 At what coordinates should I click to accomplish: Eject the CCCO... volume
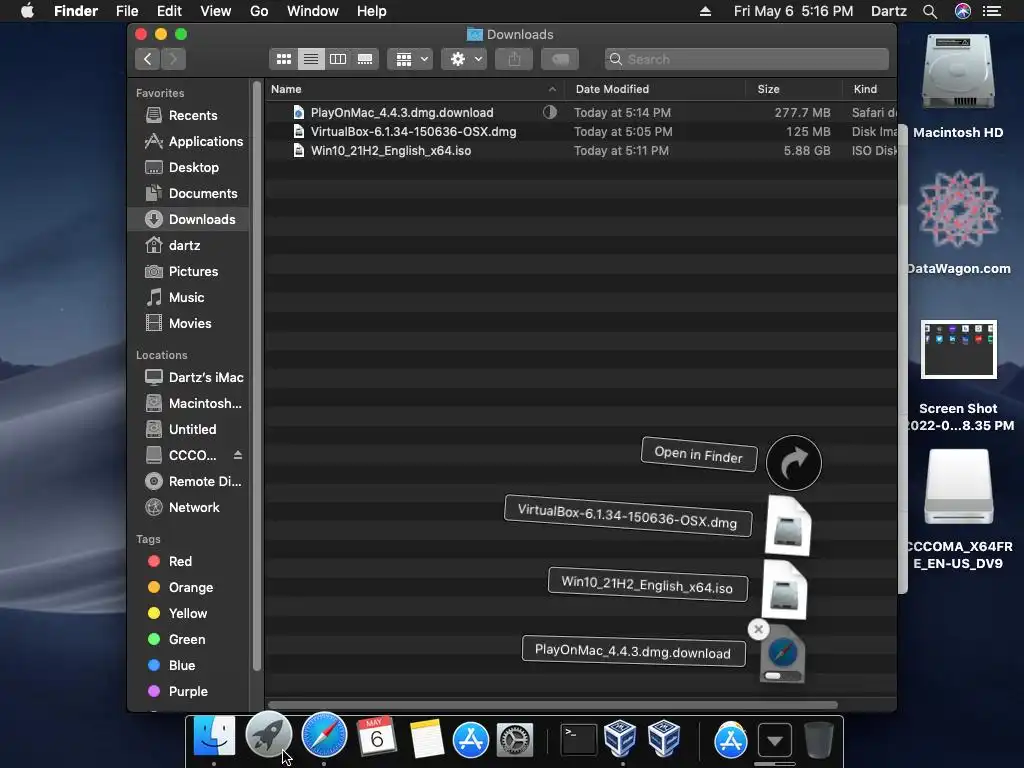coord(238,455)
